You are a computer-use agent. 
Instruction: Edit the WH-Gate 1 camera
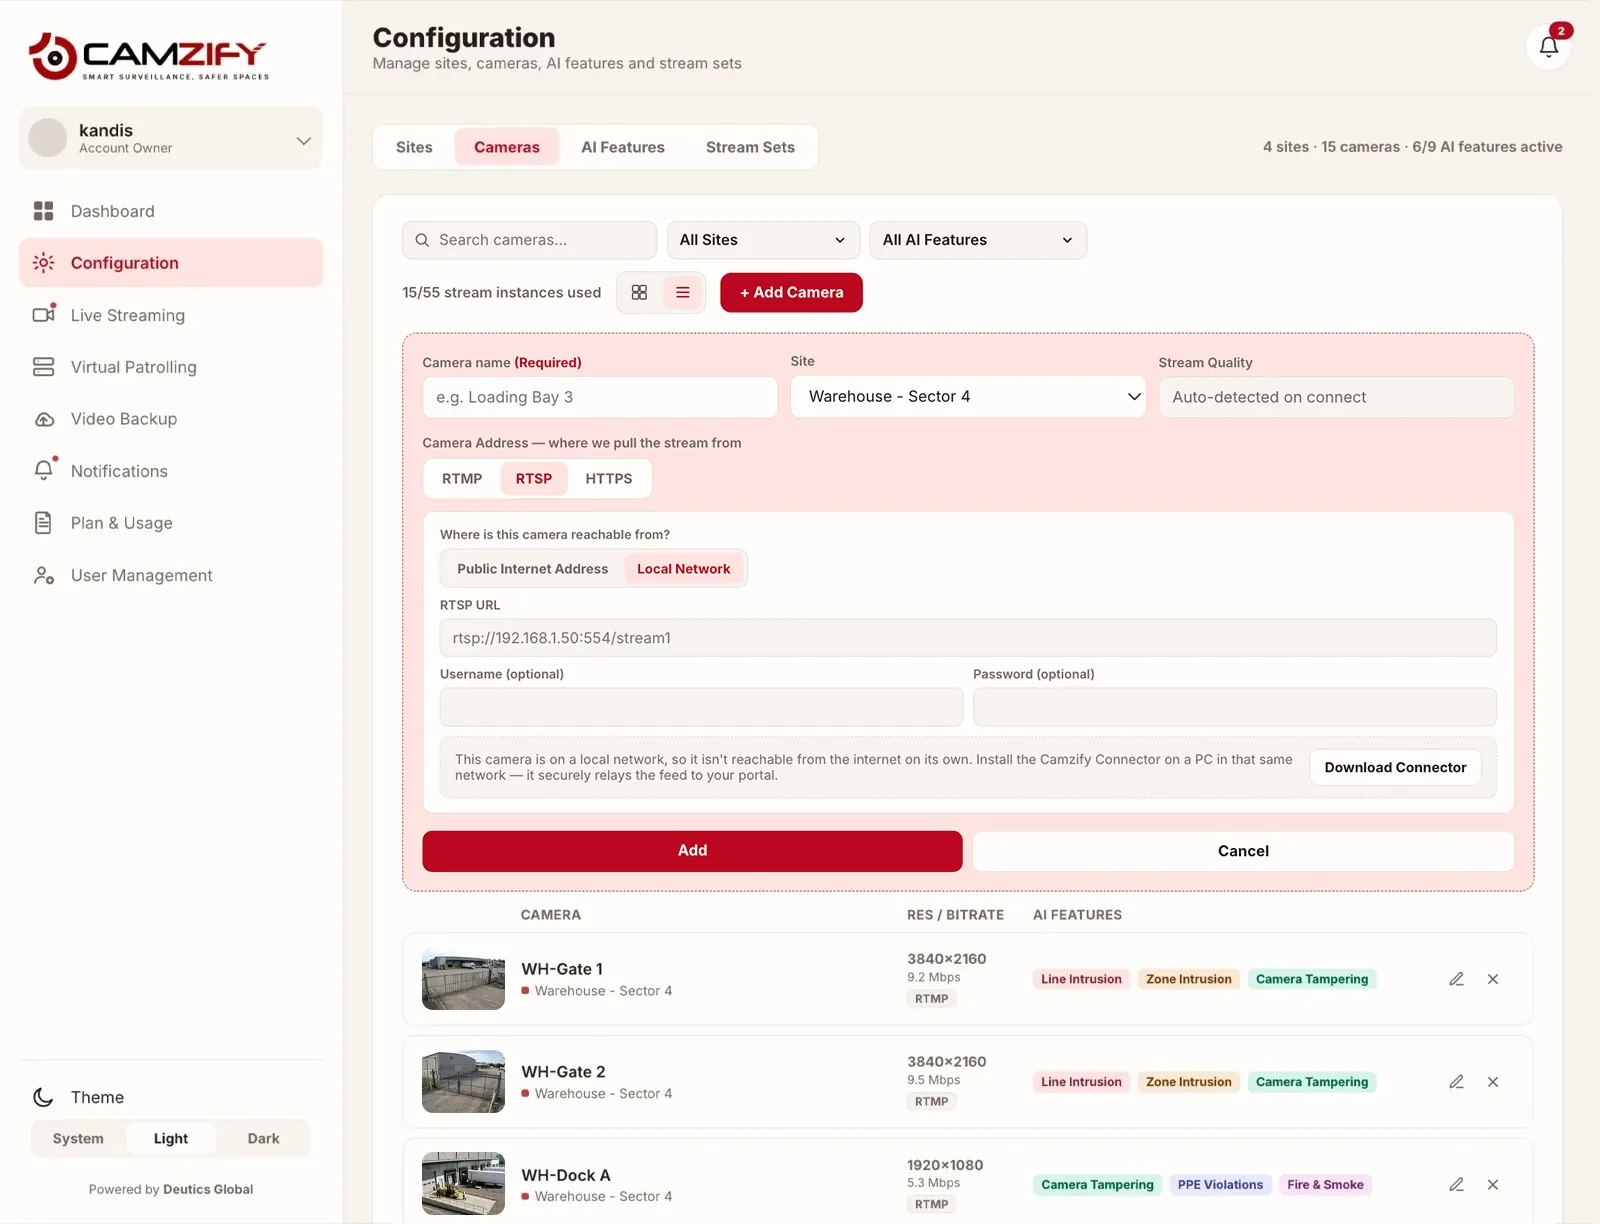tap(1456, 979)
